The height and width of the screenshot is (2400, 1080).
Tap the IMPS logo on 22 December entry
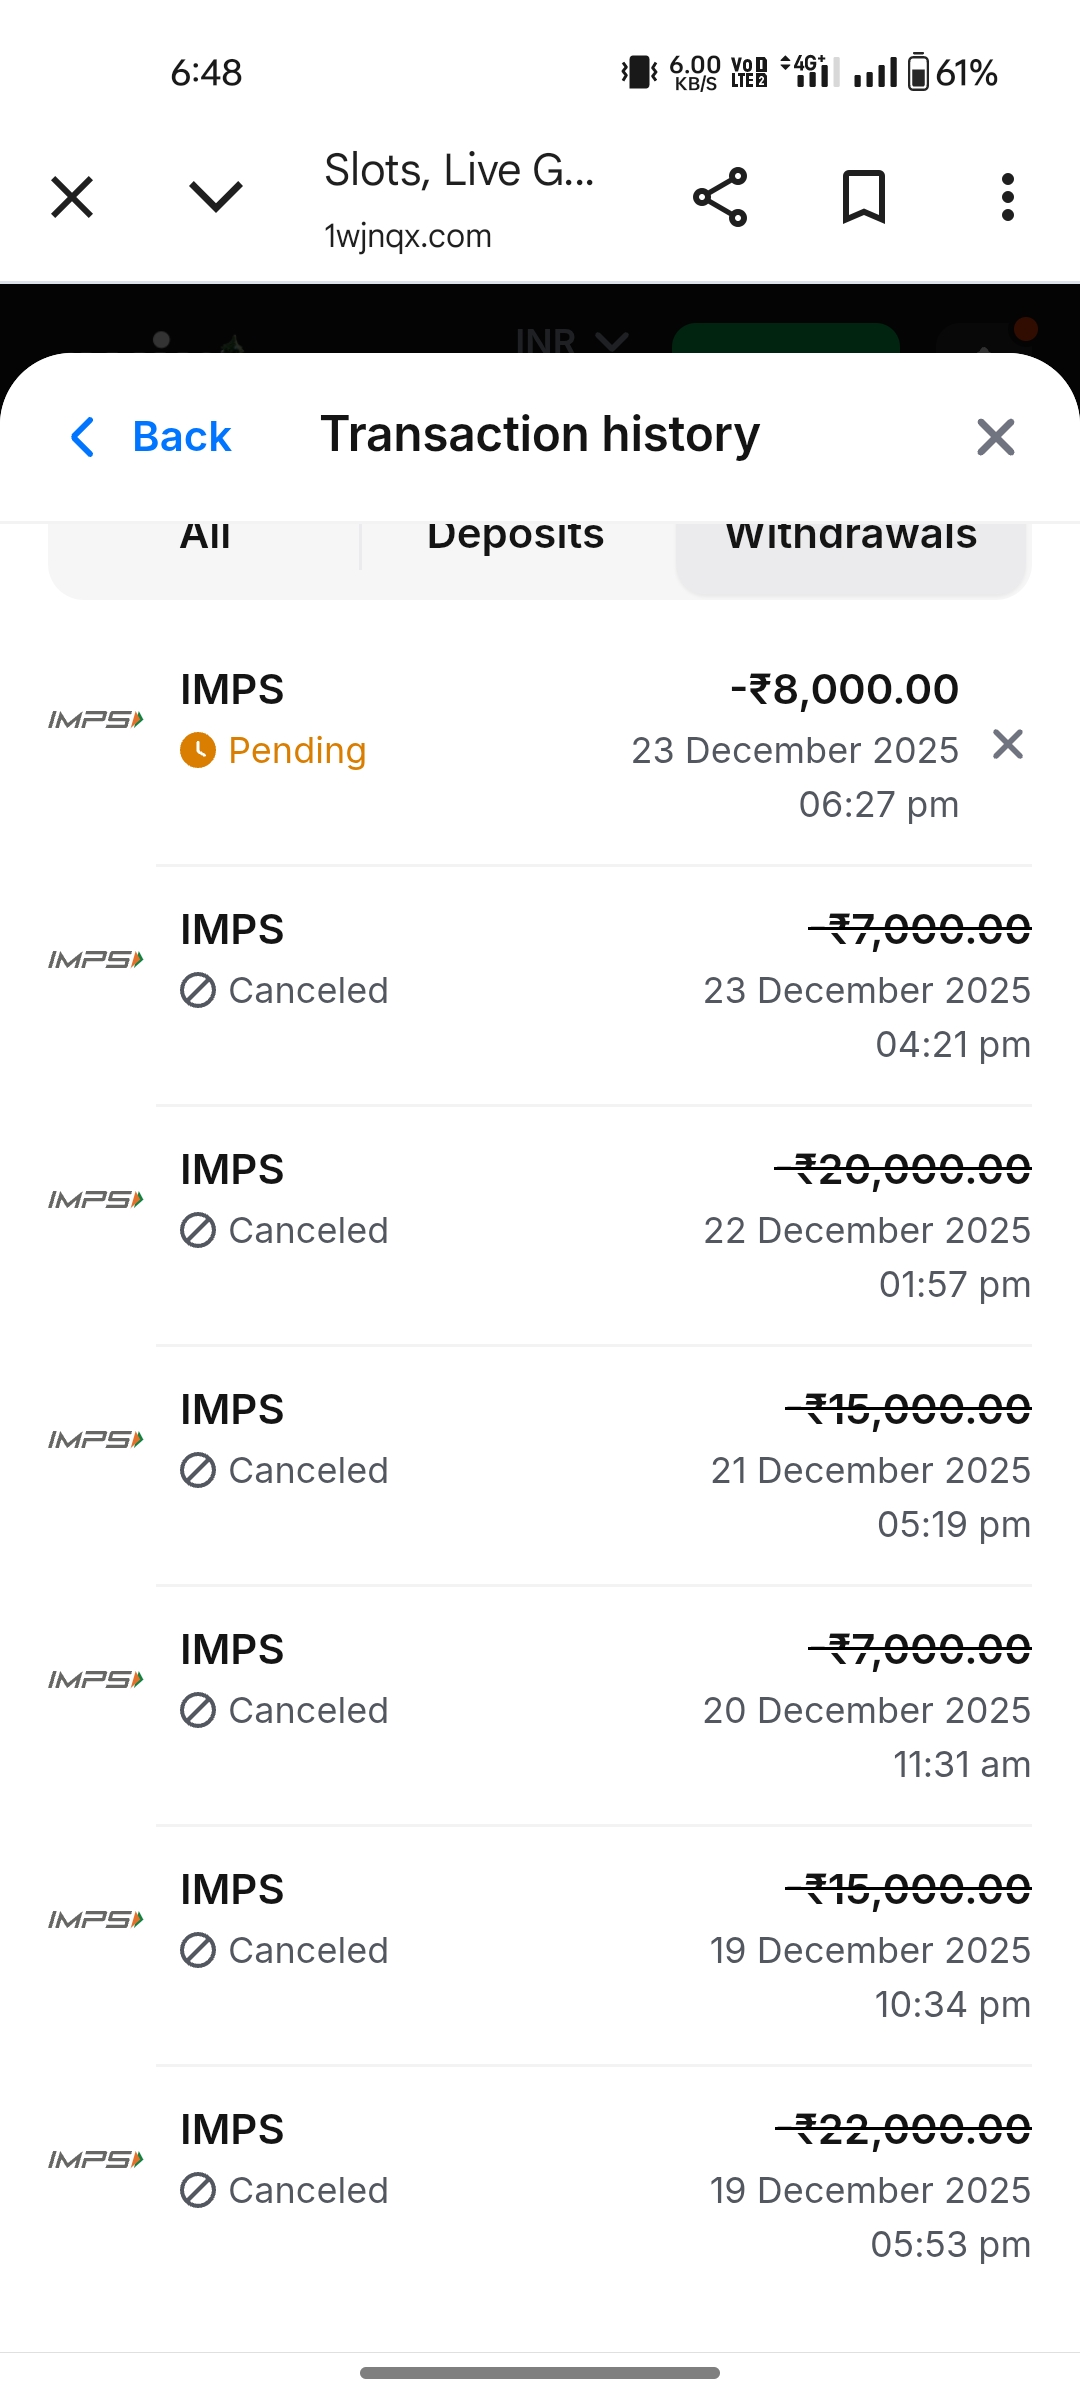tap(96, 1199)
